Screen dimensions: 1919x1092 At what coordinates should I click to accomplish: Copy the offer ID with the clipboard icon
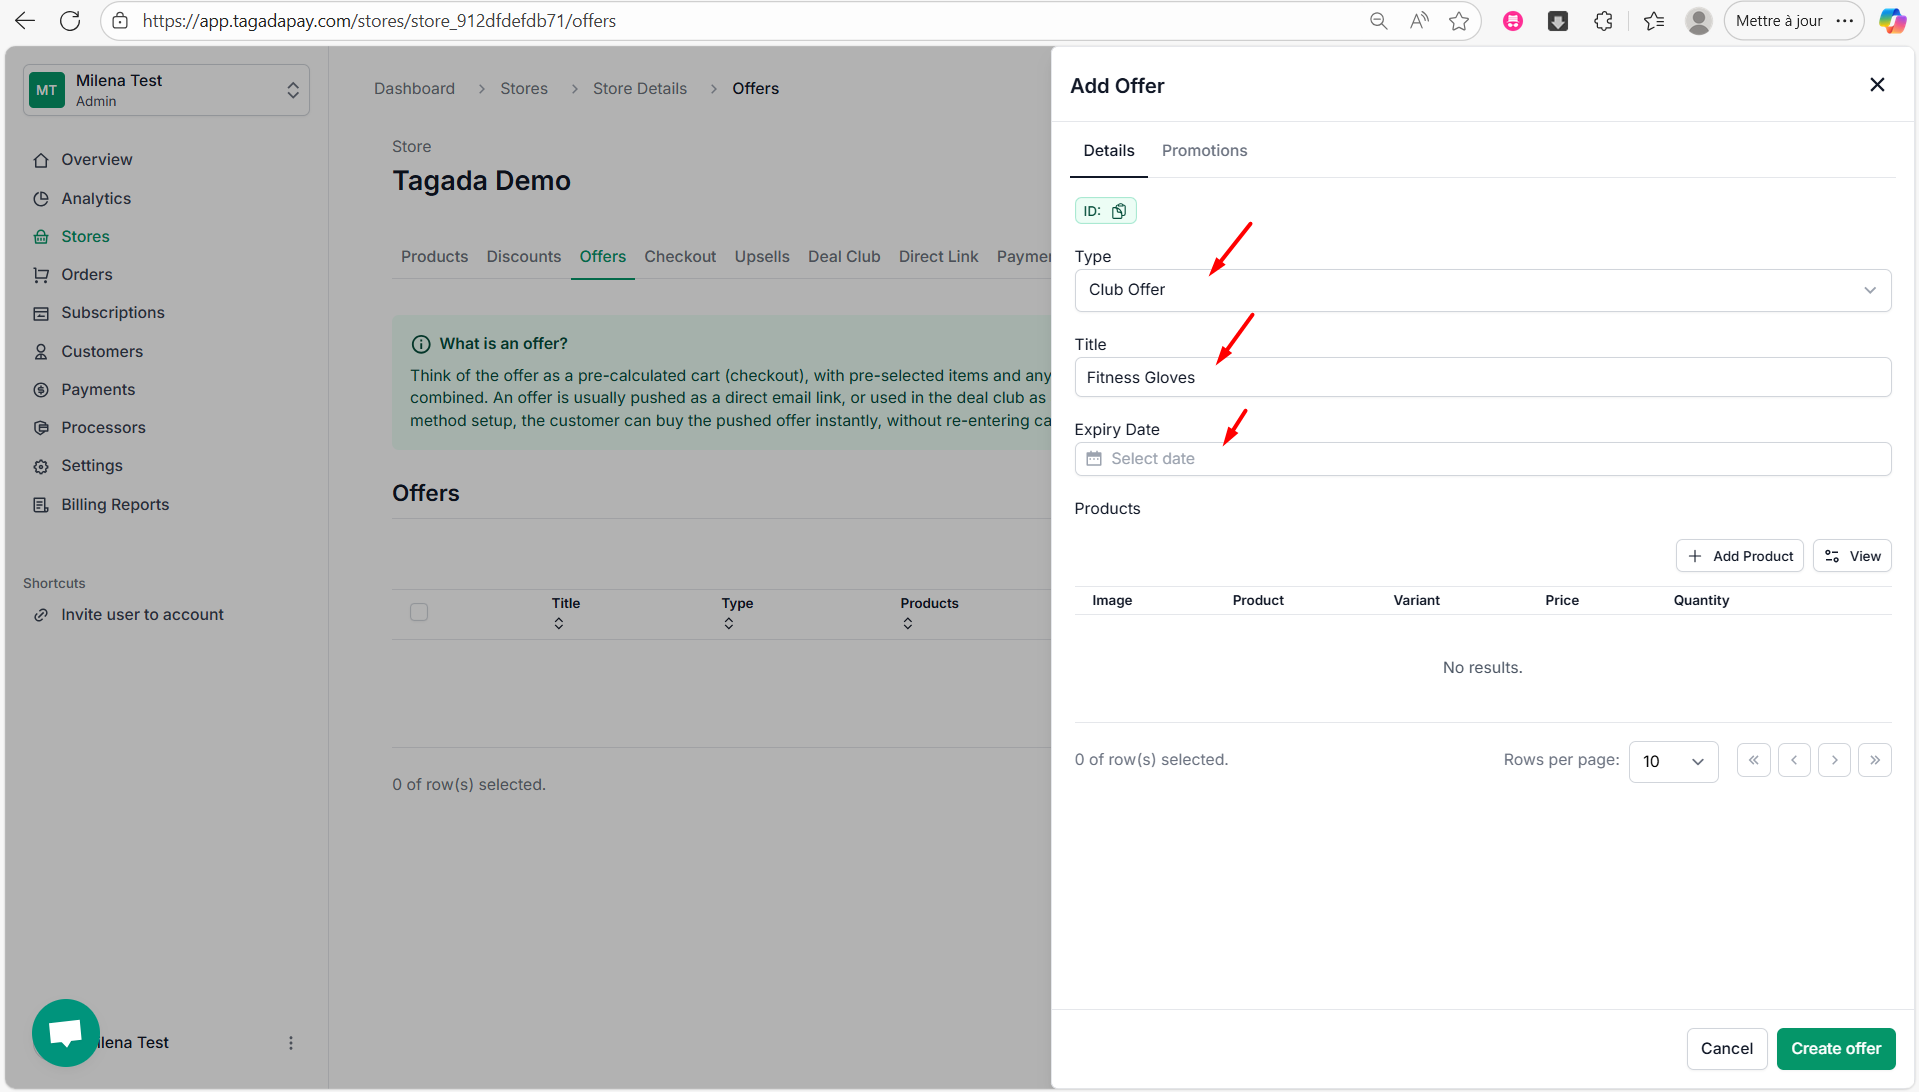[x=1119, y=211]
